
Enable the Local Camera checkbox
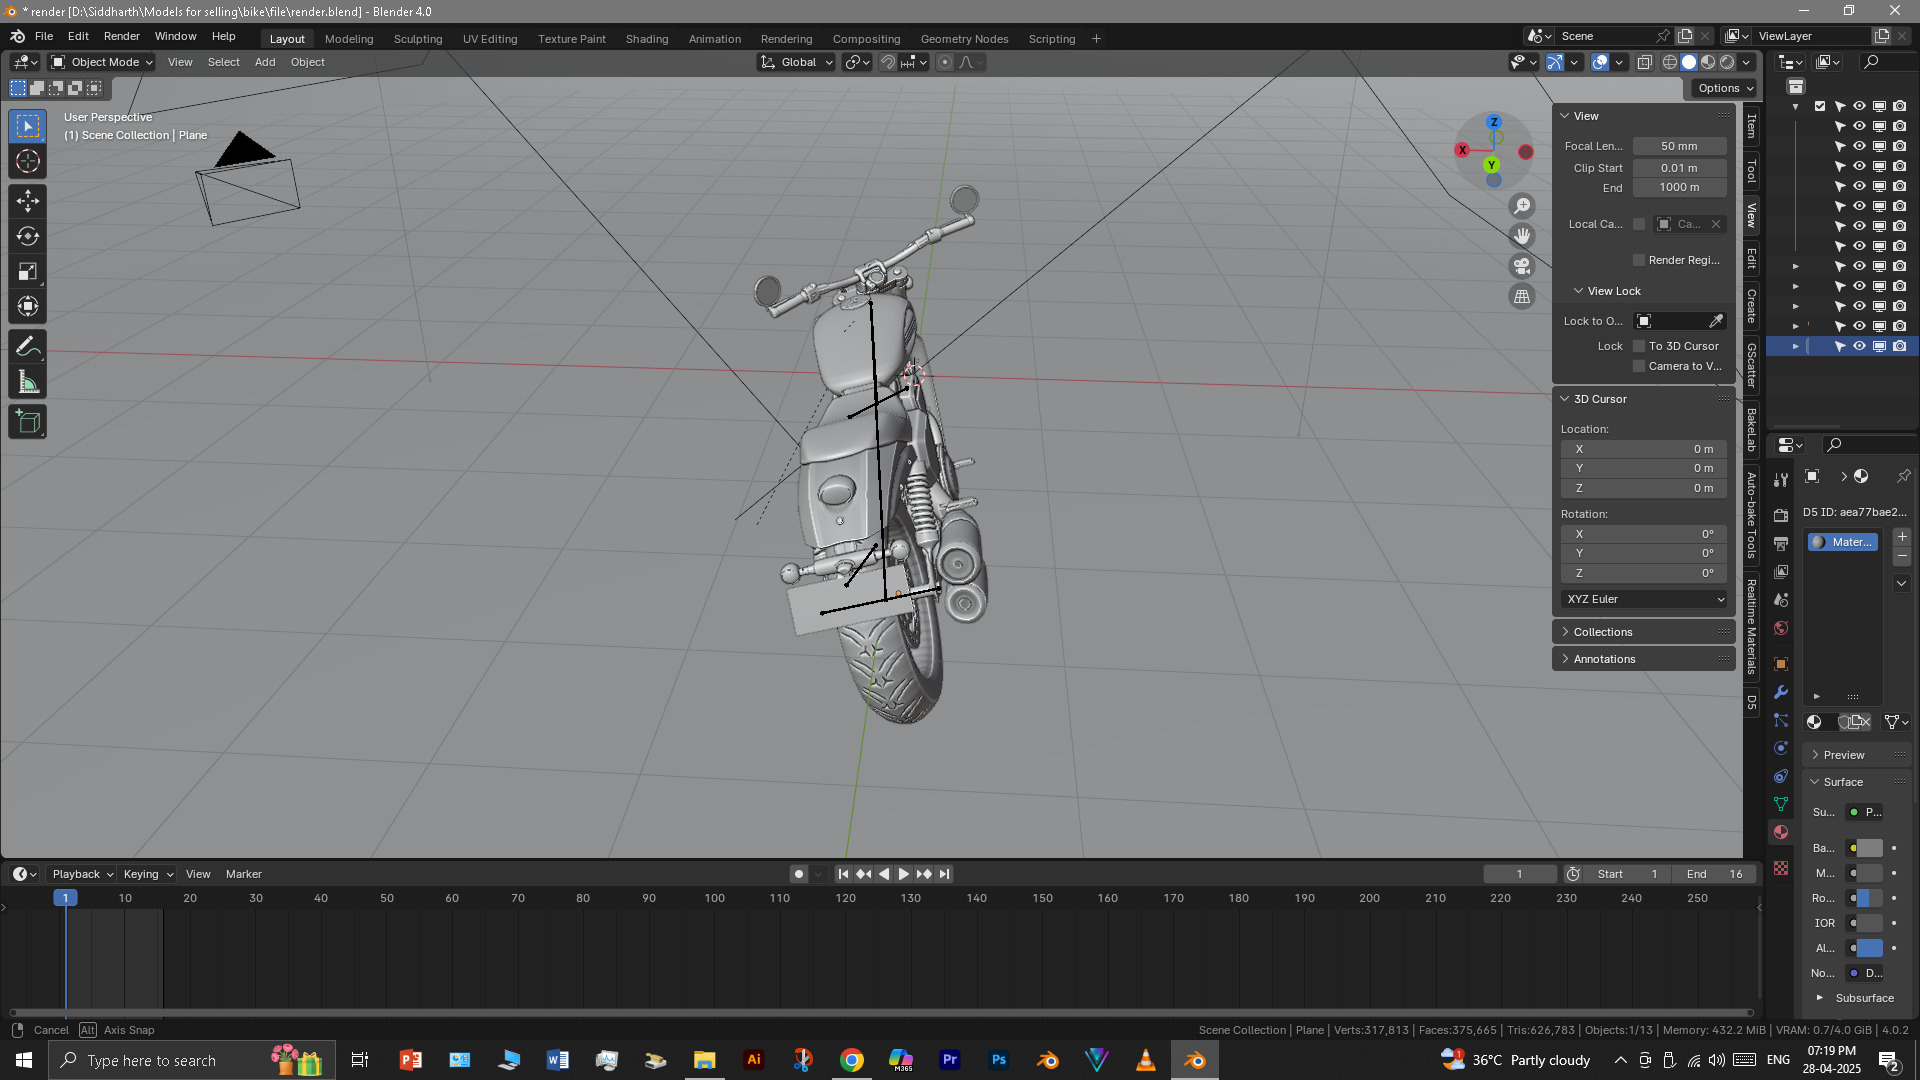1639,224
